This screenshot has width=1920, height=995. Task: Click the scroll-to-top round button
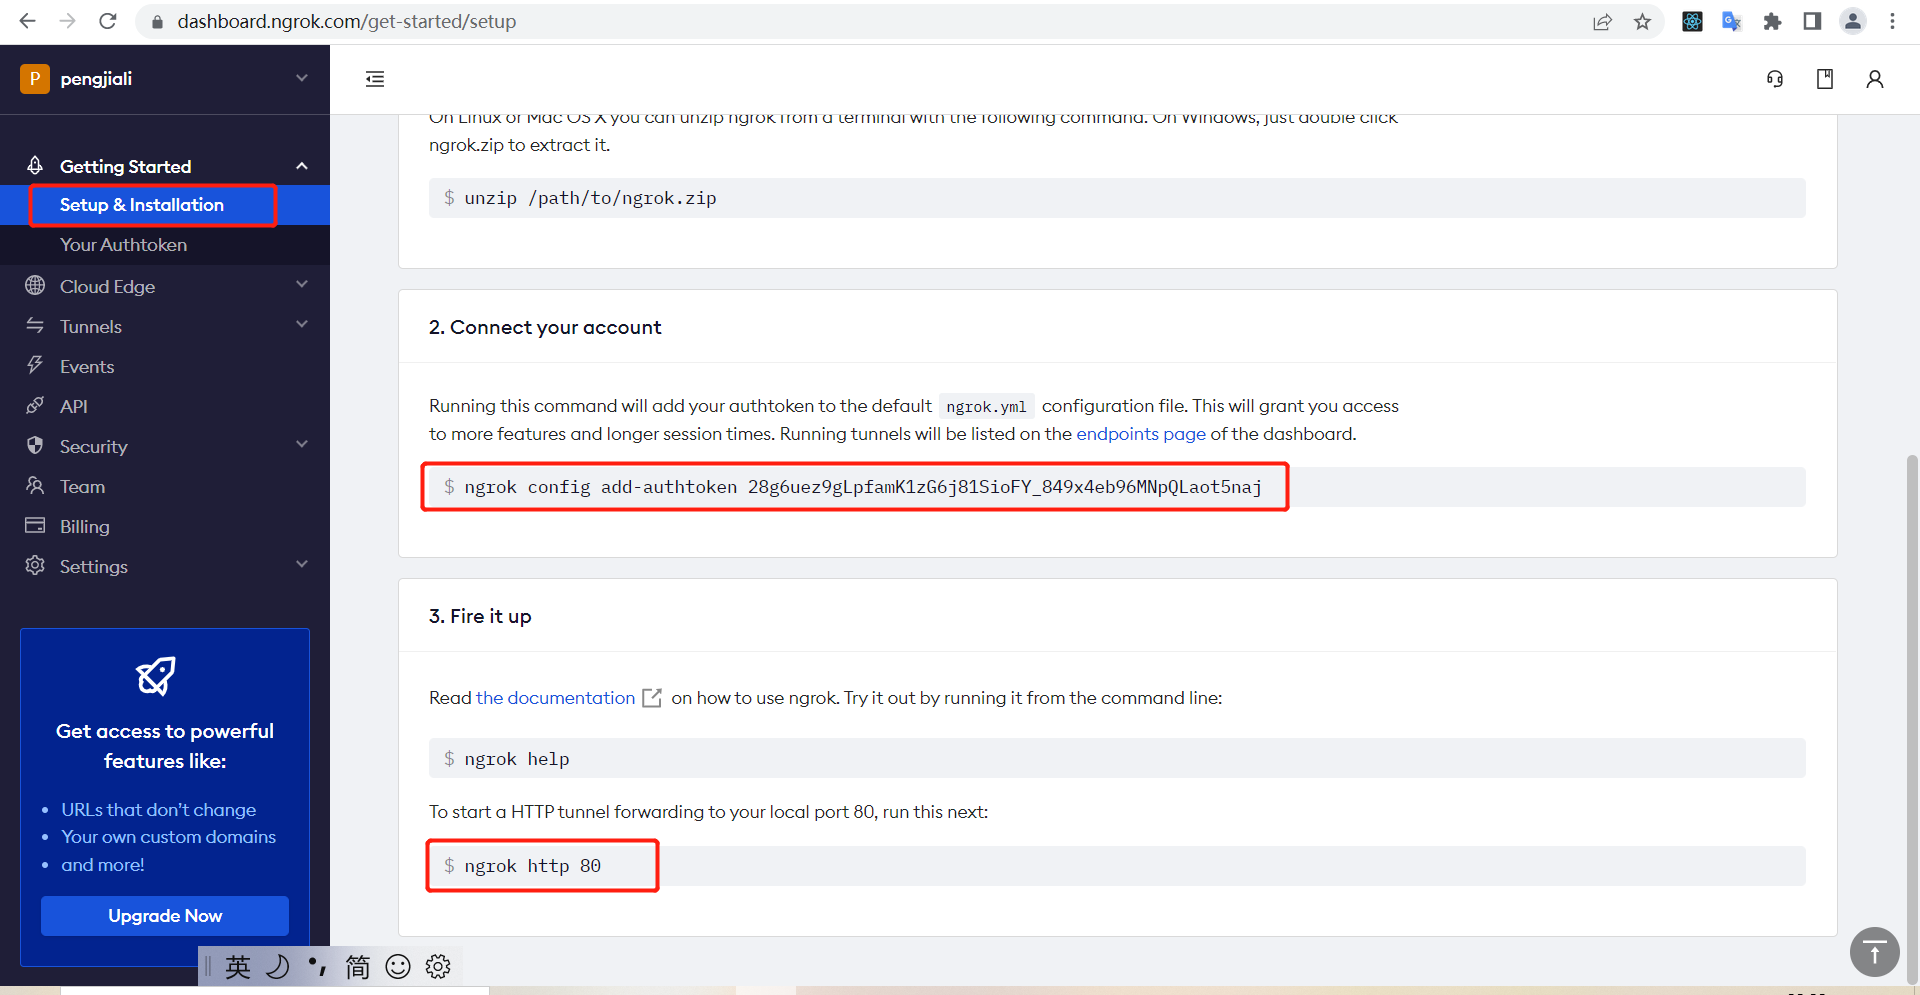point(1874,952)
